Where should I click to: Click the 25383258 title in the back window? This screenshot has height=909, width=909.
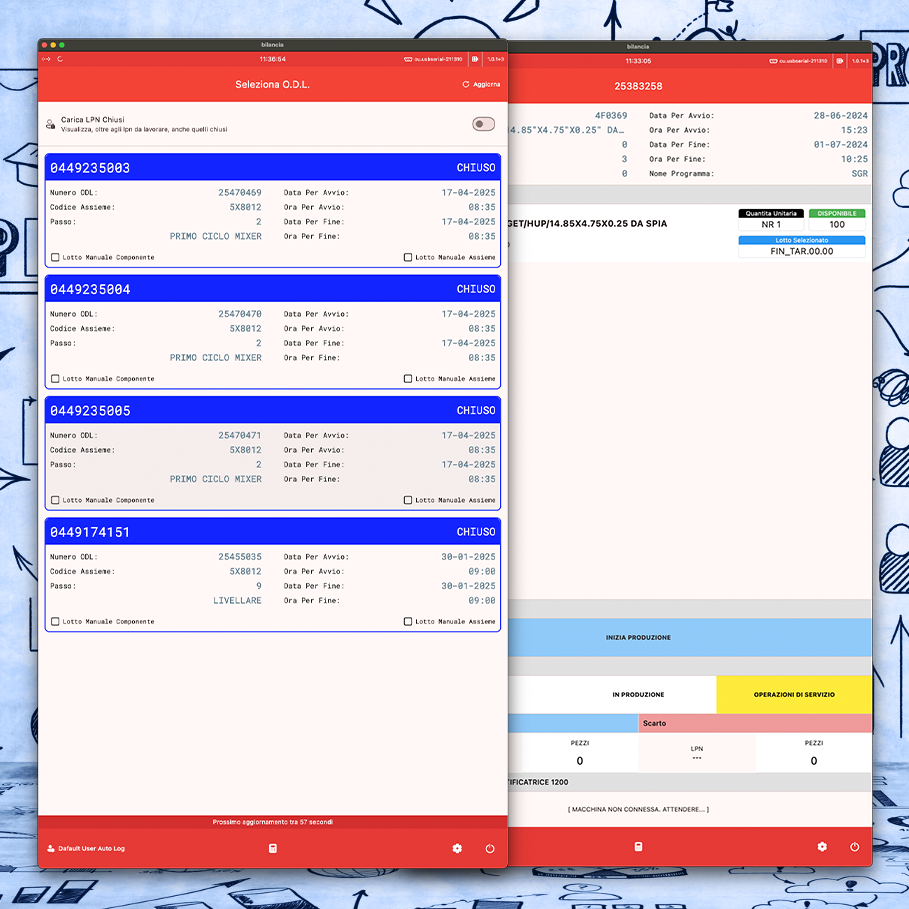(x=638, y=86)
